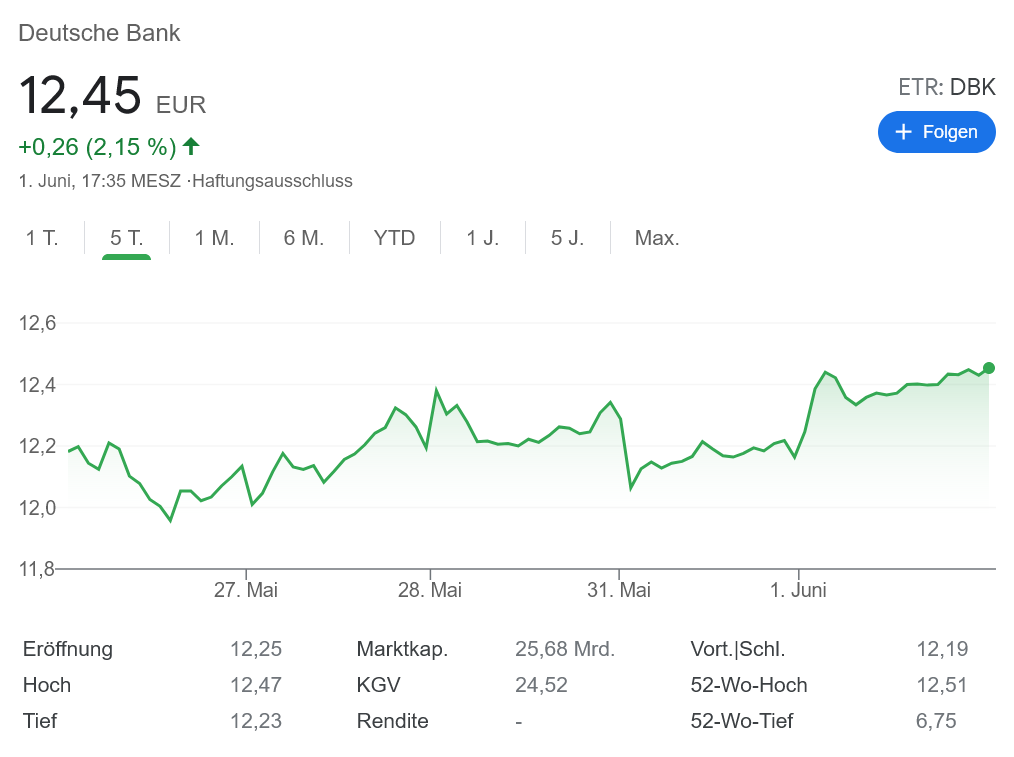Screen dimensions: 1014x757
Task: Click the 52-Wo-Hoch value 12,51
Action: tap(941, 685)
